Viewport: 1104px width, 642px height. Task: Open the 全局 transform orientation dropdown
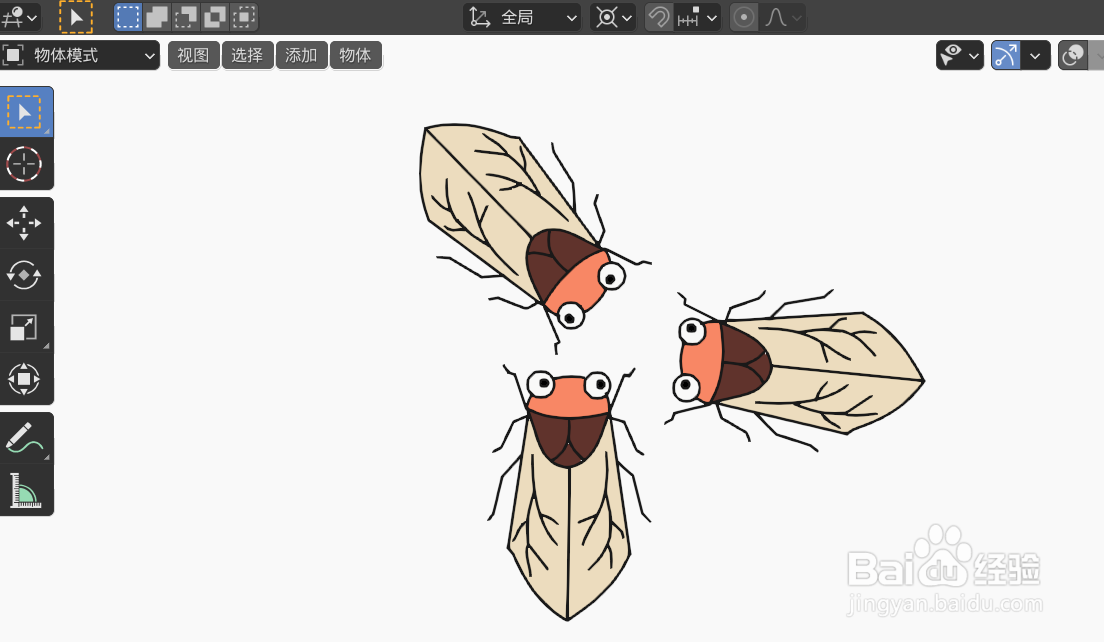click(522, 17)
